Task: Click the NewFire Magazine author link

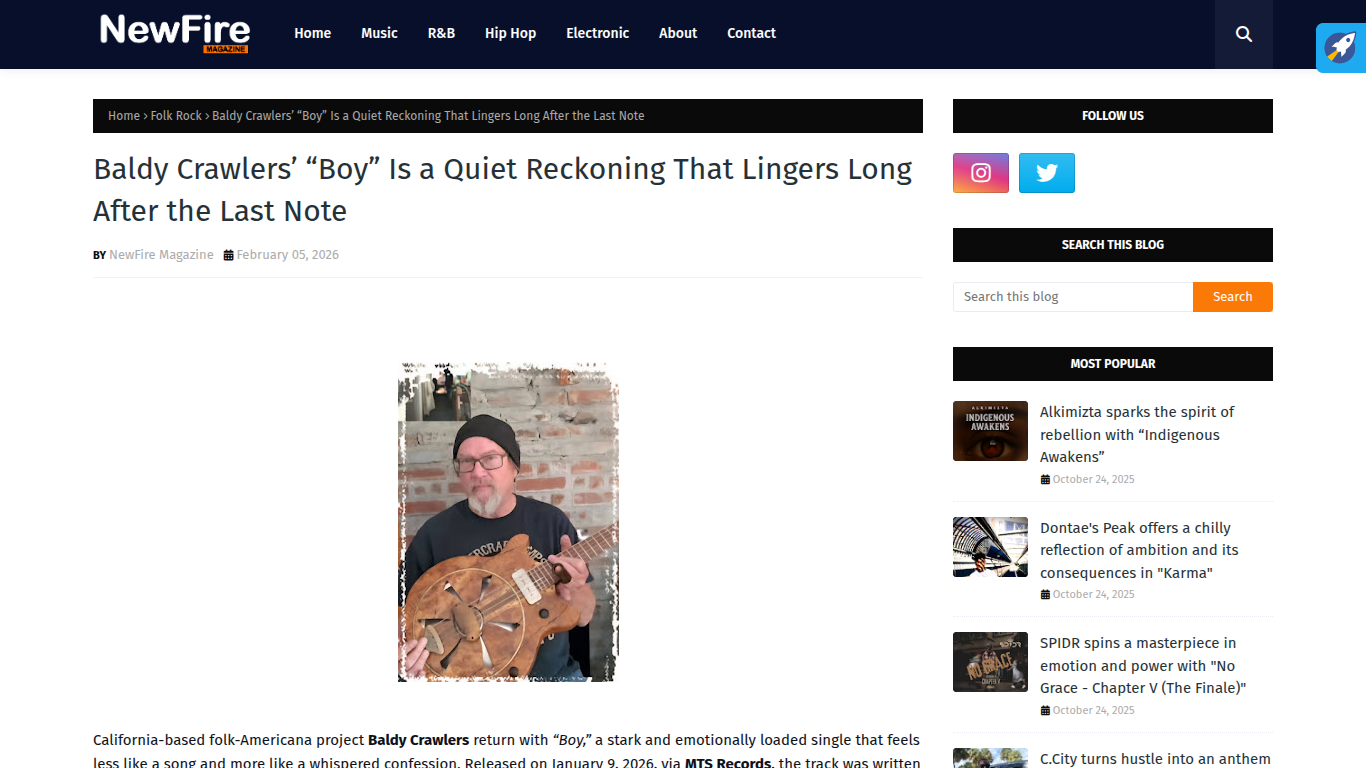Action: pos(161,255)
